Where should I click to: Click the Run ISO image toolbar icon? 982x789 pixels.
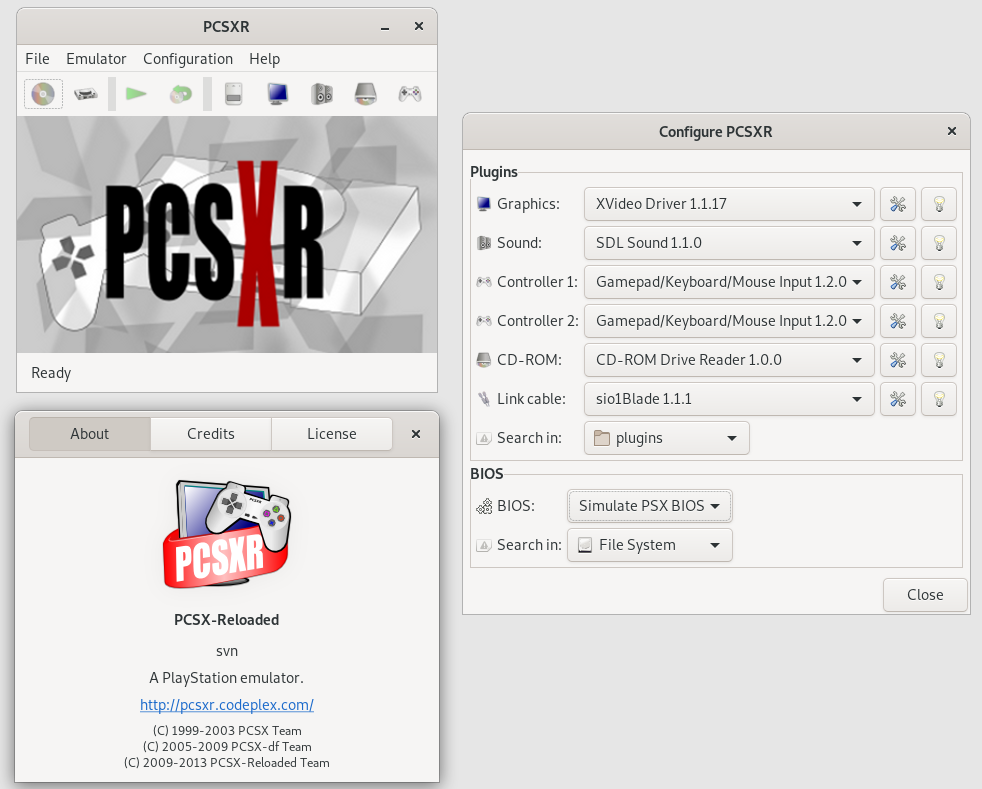[86, 94]
